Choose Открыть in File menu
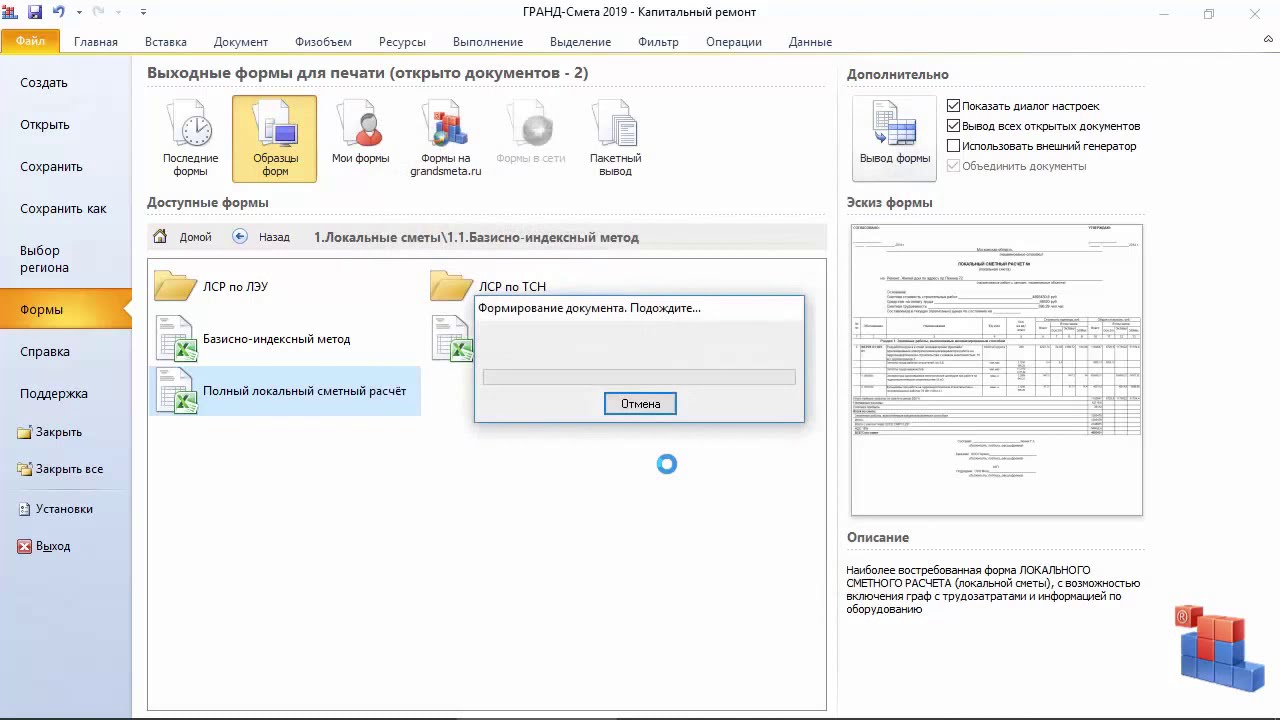Image resolution: width=1280 pixels, height=720 pixels. pos(45,125)
